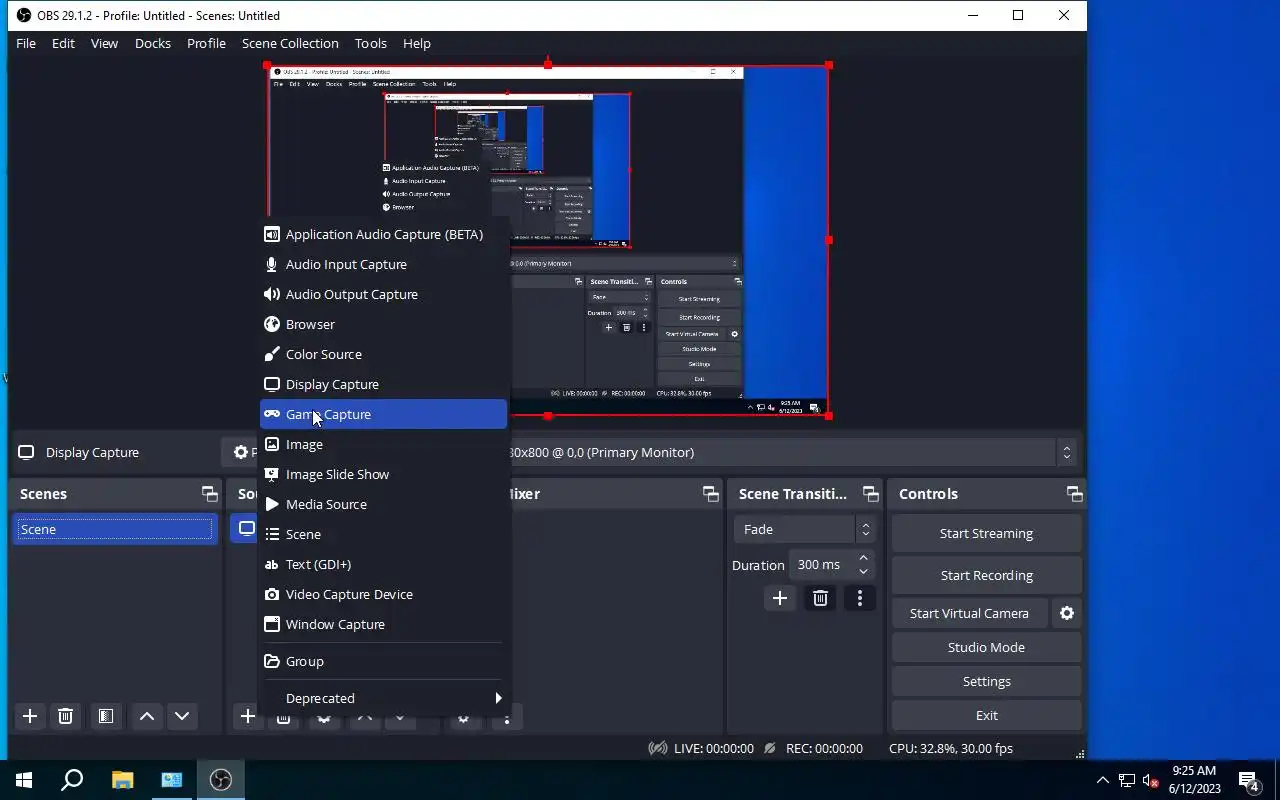The width and height of the screenshot is (1280, 800).
Task: Click the Window Capture icon
Action: 271,624
